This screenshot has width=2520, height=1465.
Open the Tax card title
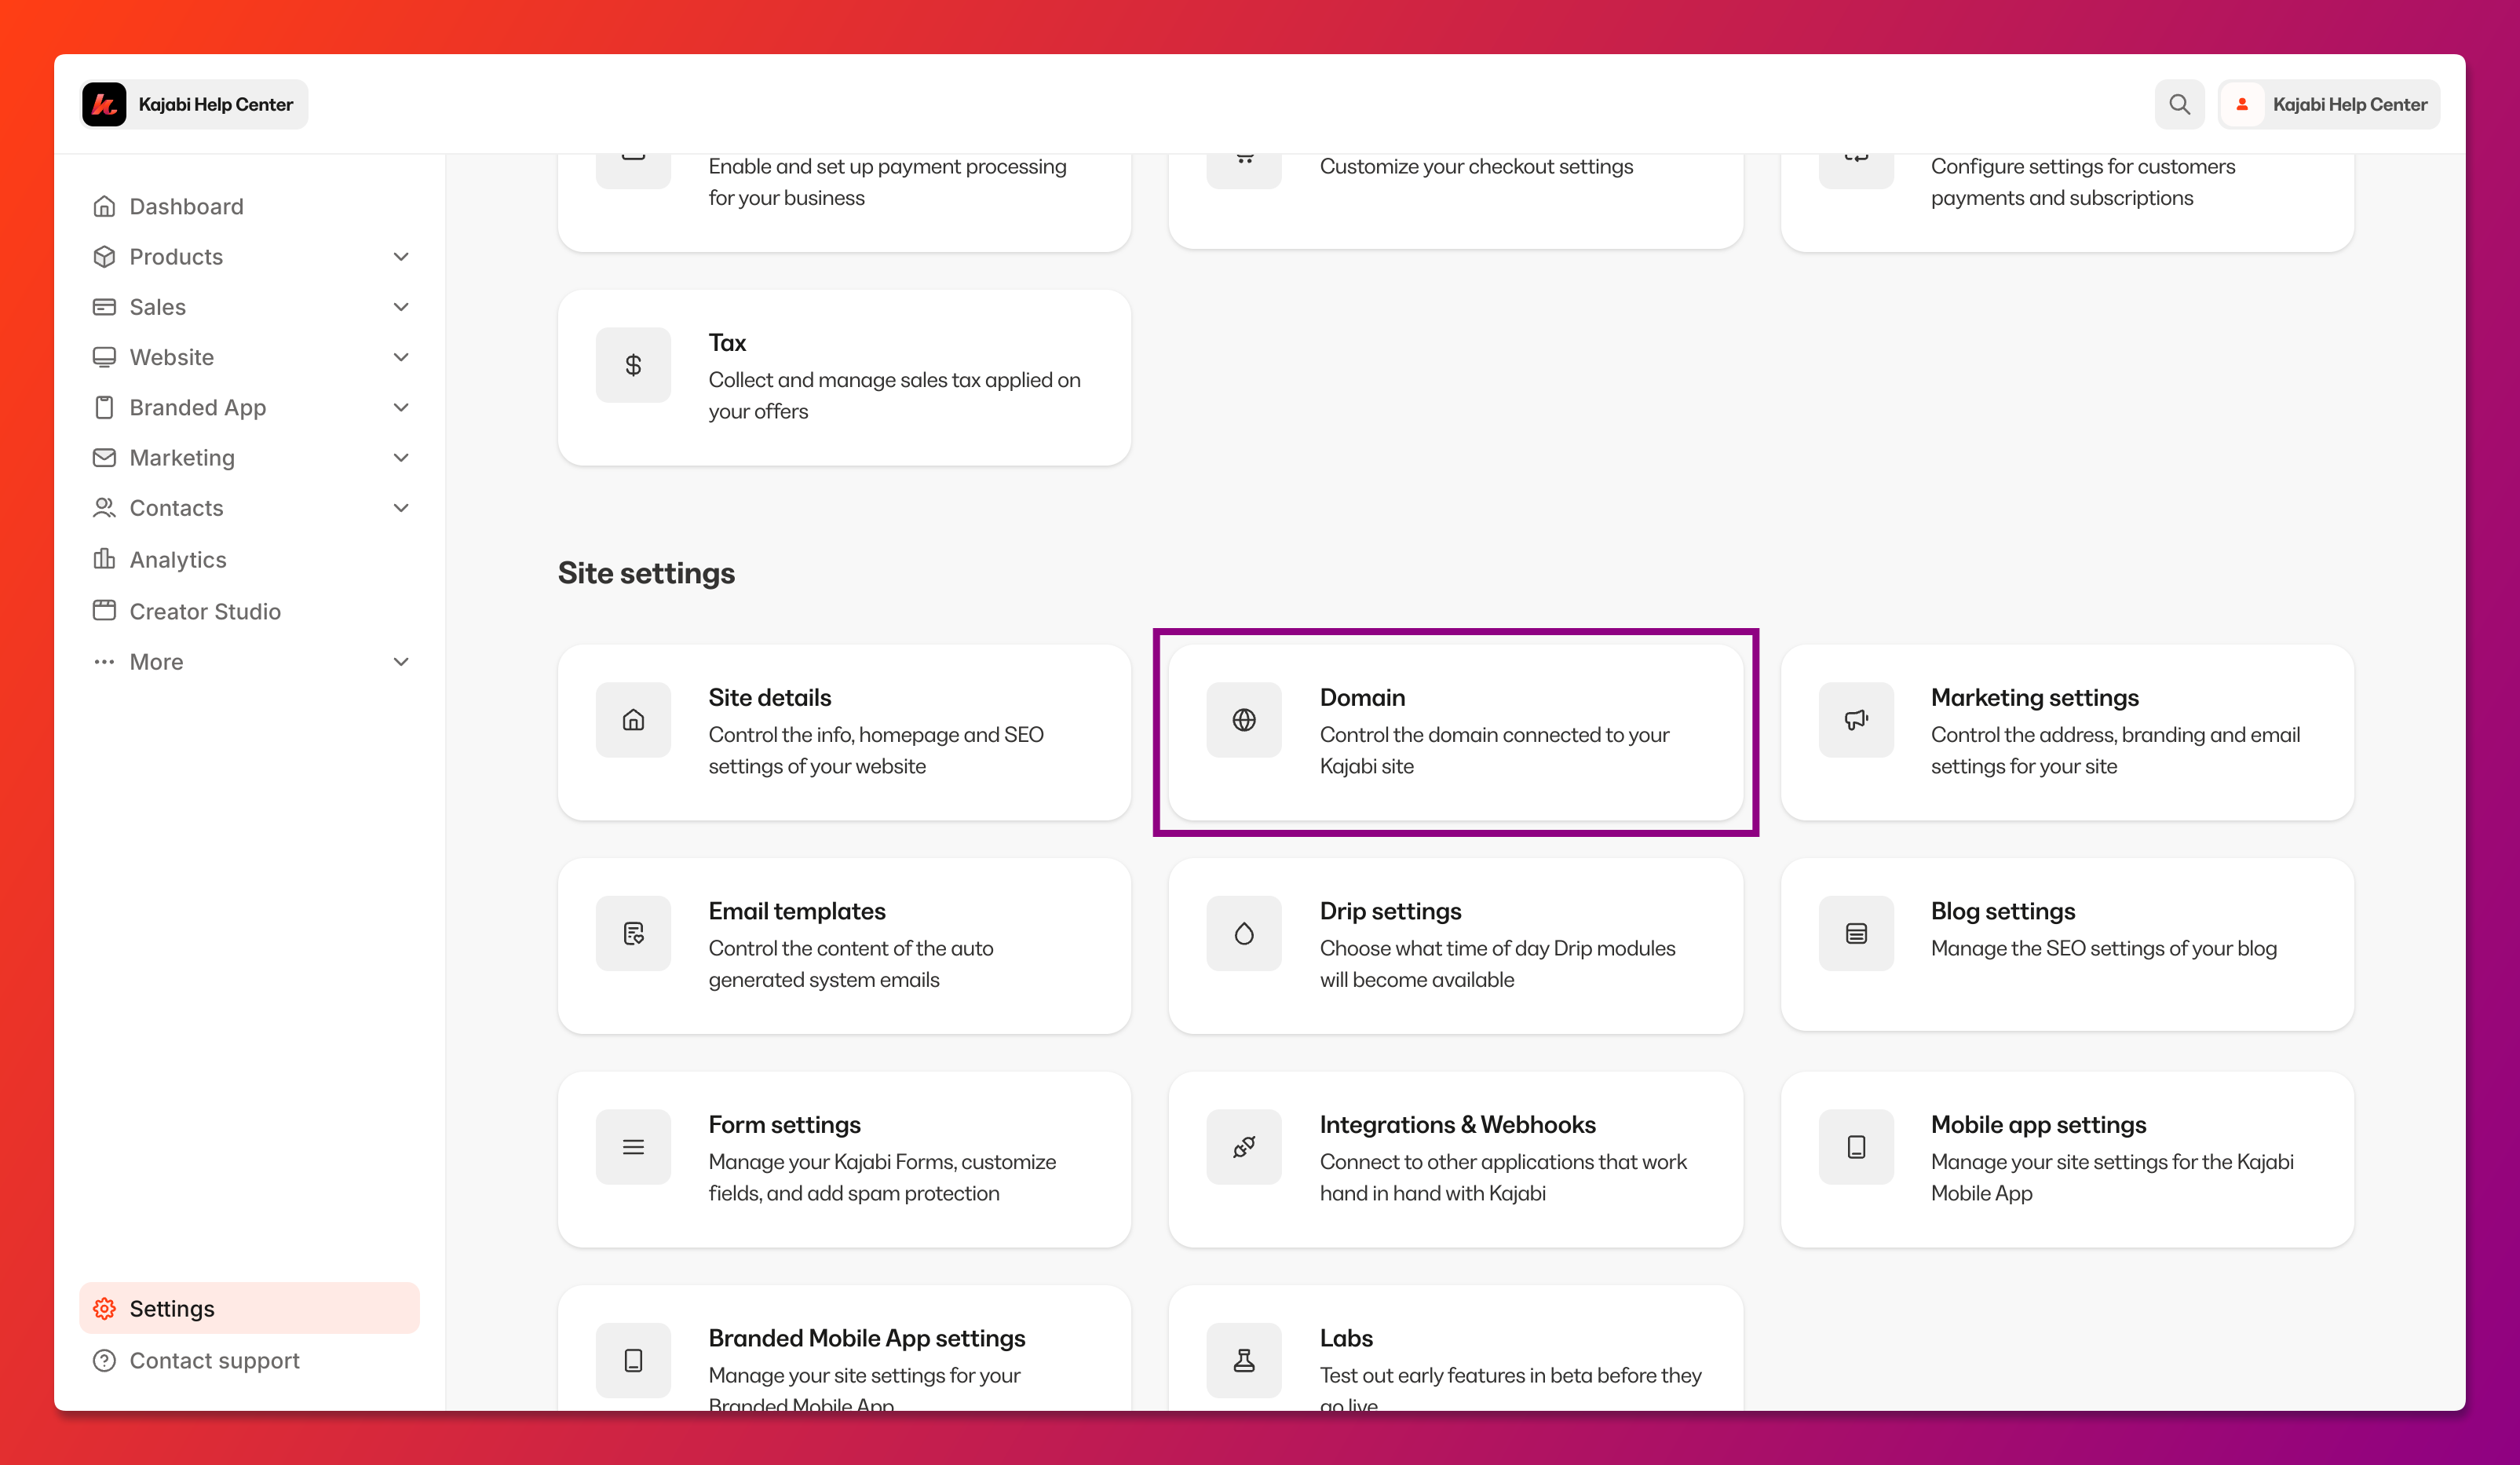(x=727, y=342)
